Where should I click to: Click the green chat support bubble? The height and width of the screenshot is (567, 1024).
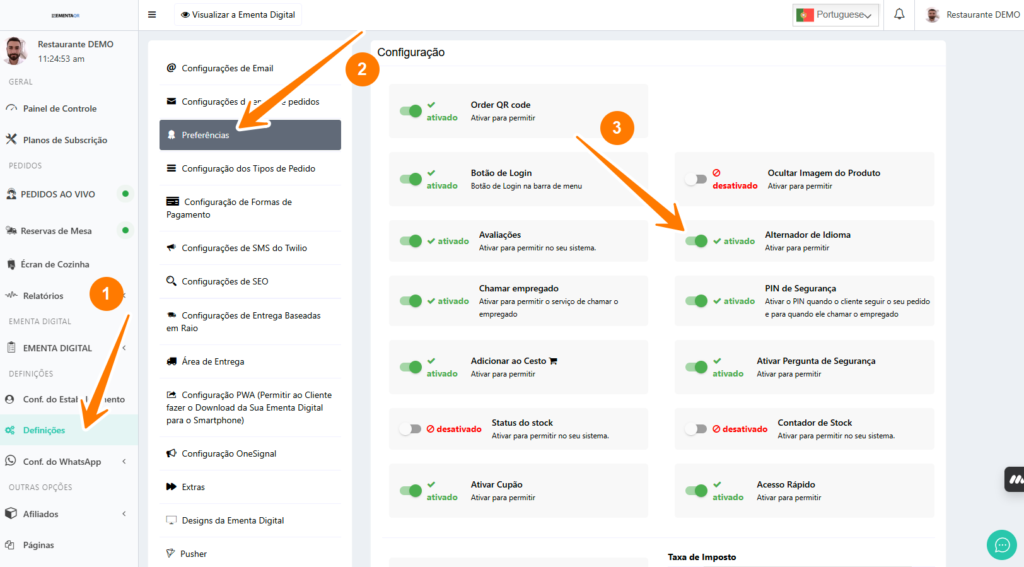(1001, 543)
